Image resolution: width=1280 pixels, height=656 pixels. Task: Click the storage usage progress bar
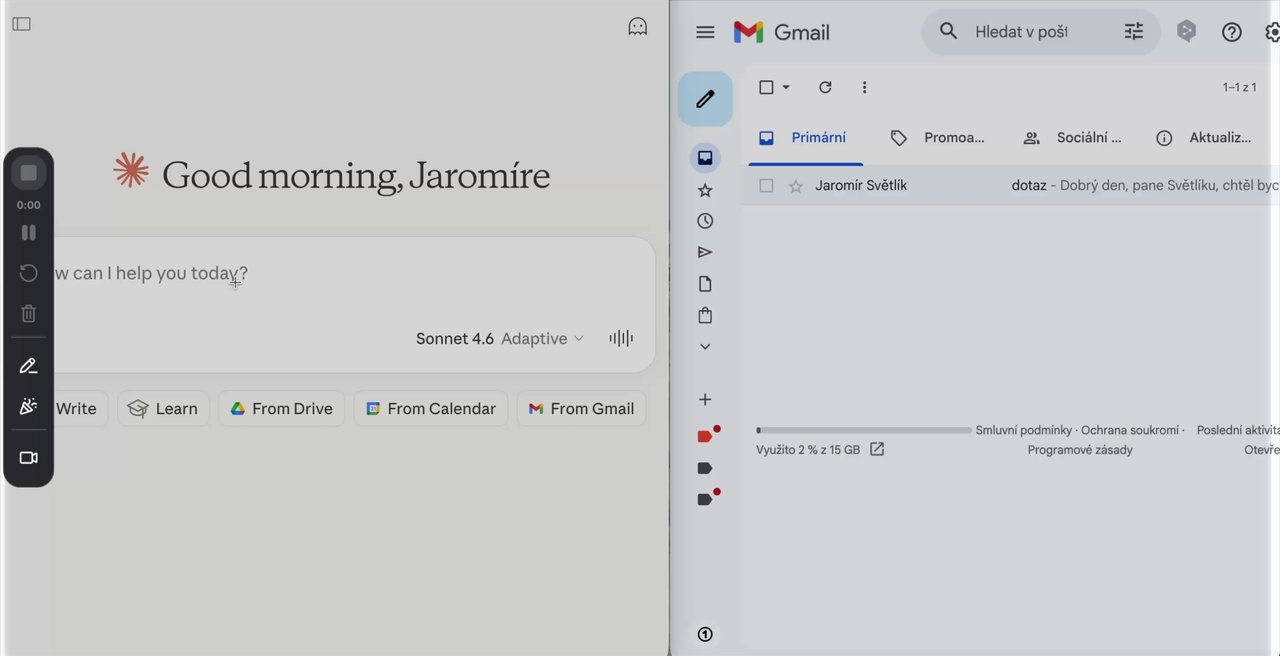coord(864,431)
